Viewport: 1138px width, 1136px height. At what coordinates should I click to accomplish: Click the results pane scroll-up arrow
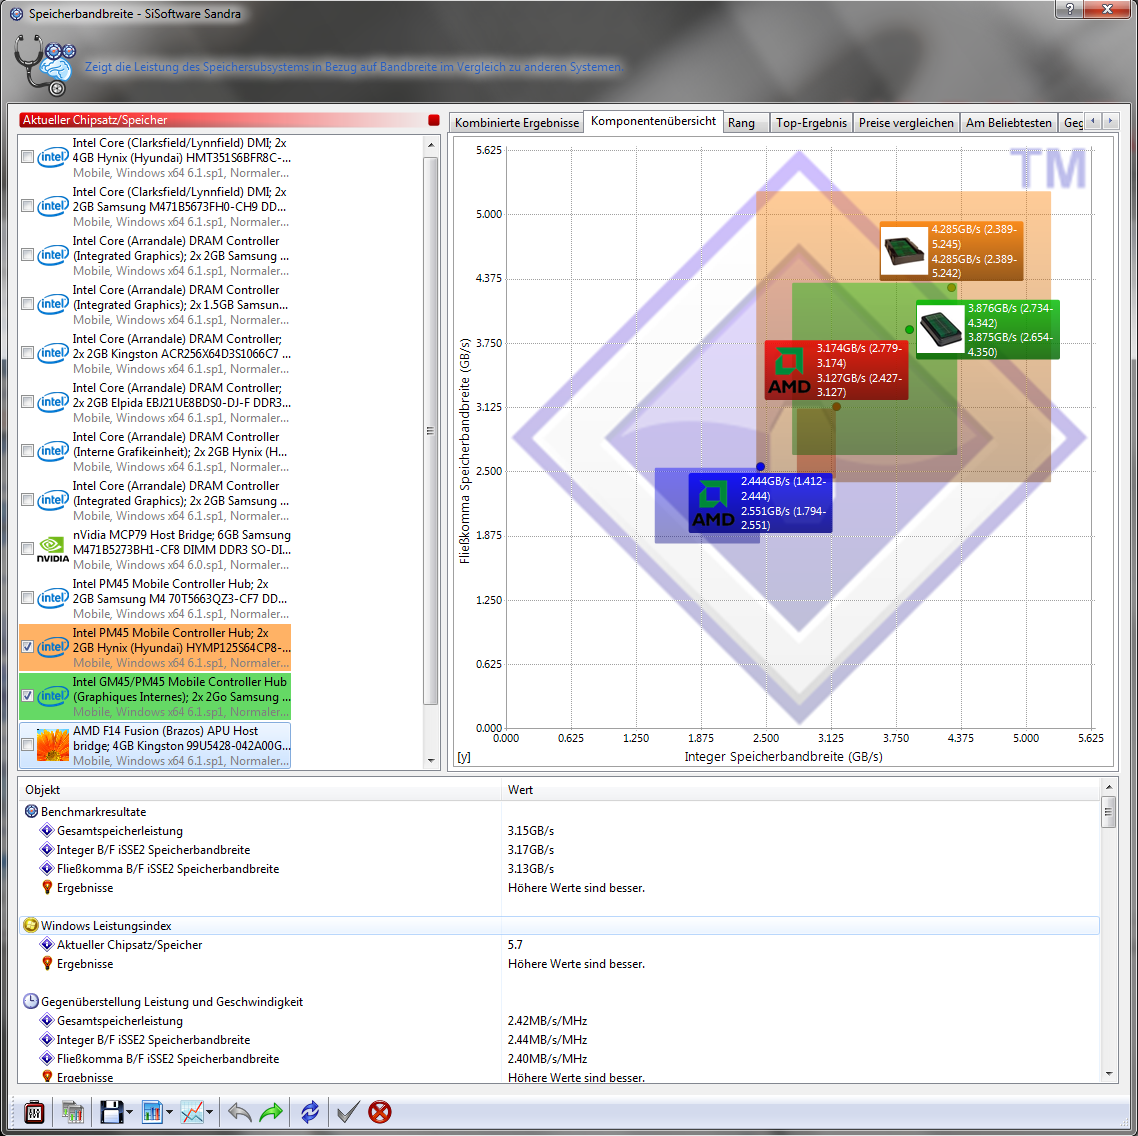(x=1108, y=787)
